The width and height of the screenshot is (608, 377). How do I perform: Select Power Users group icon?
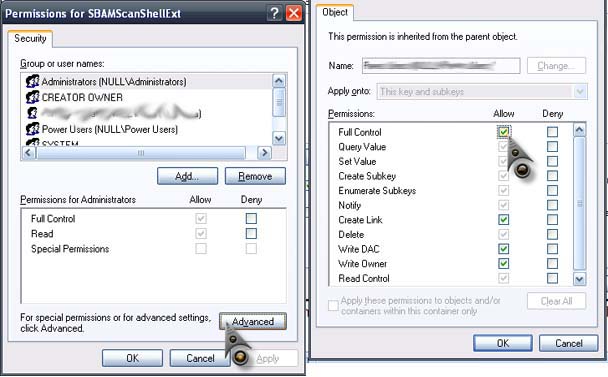tap(33, 129)
